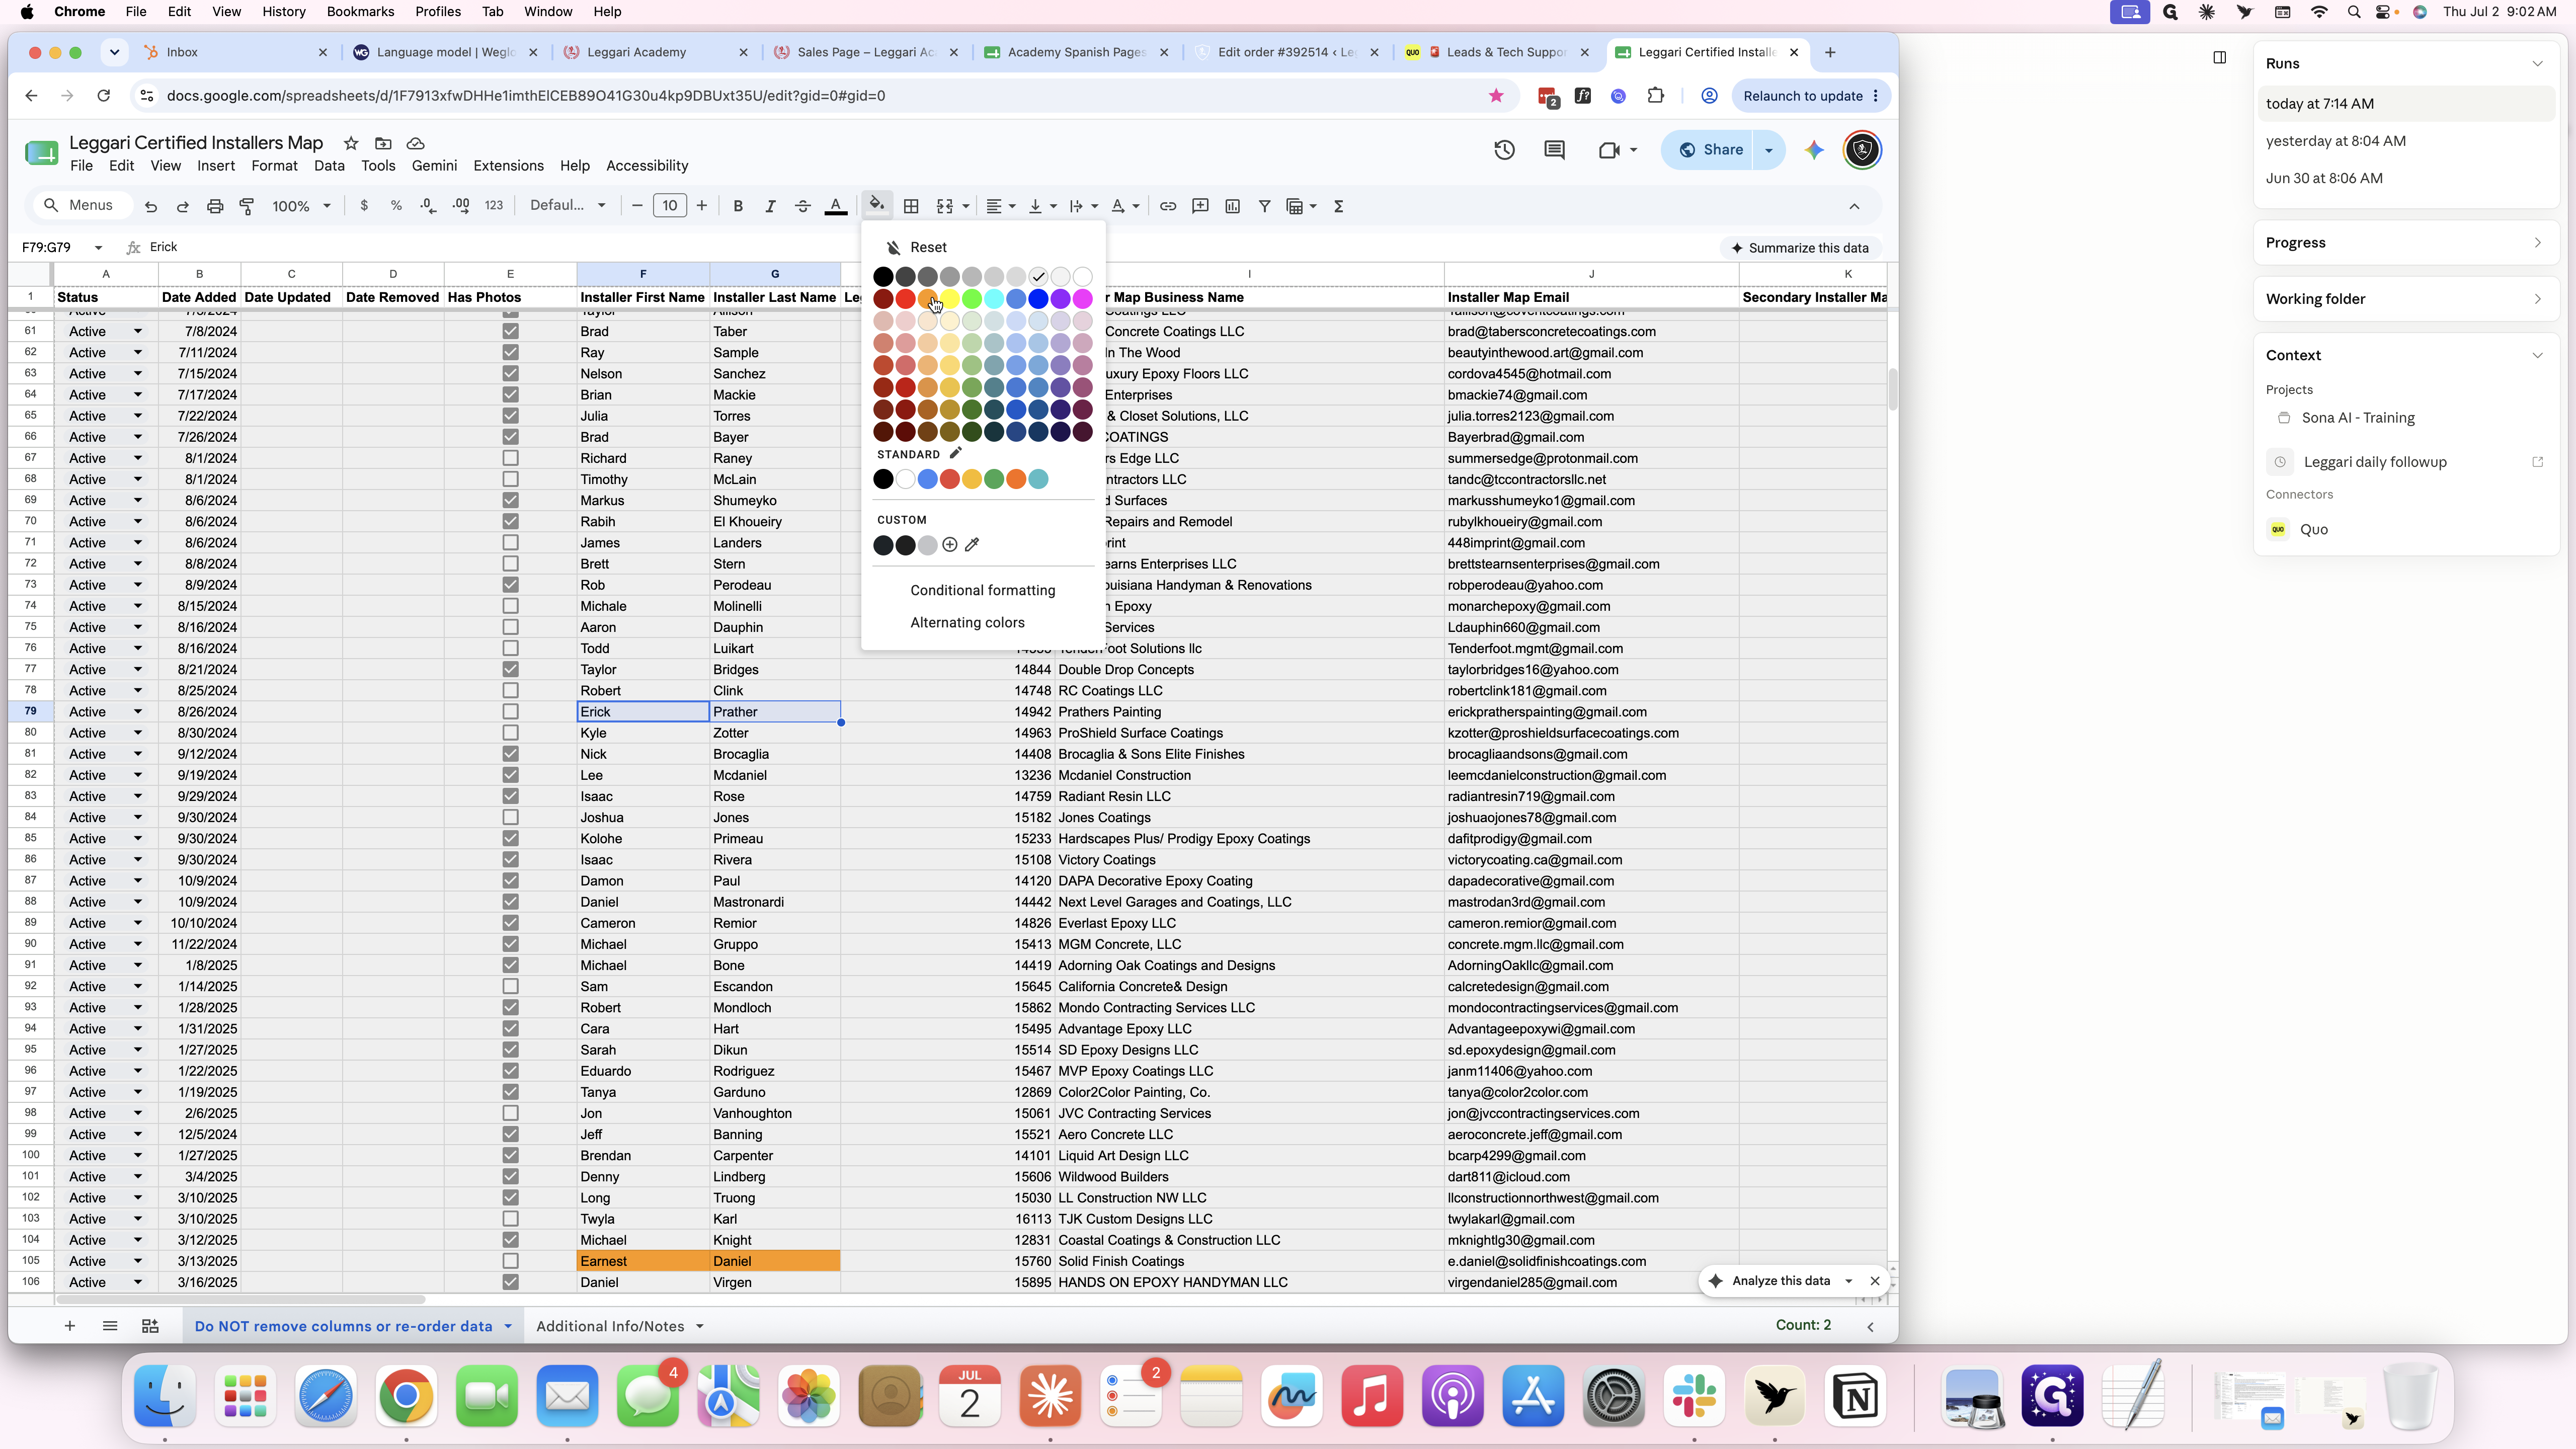This screenshot has width=2576, height=1449.
Task: Open the zoom 100% dropdown
Action: (300, 206)
